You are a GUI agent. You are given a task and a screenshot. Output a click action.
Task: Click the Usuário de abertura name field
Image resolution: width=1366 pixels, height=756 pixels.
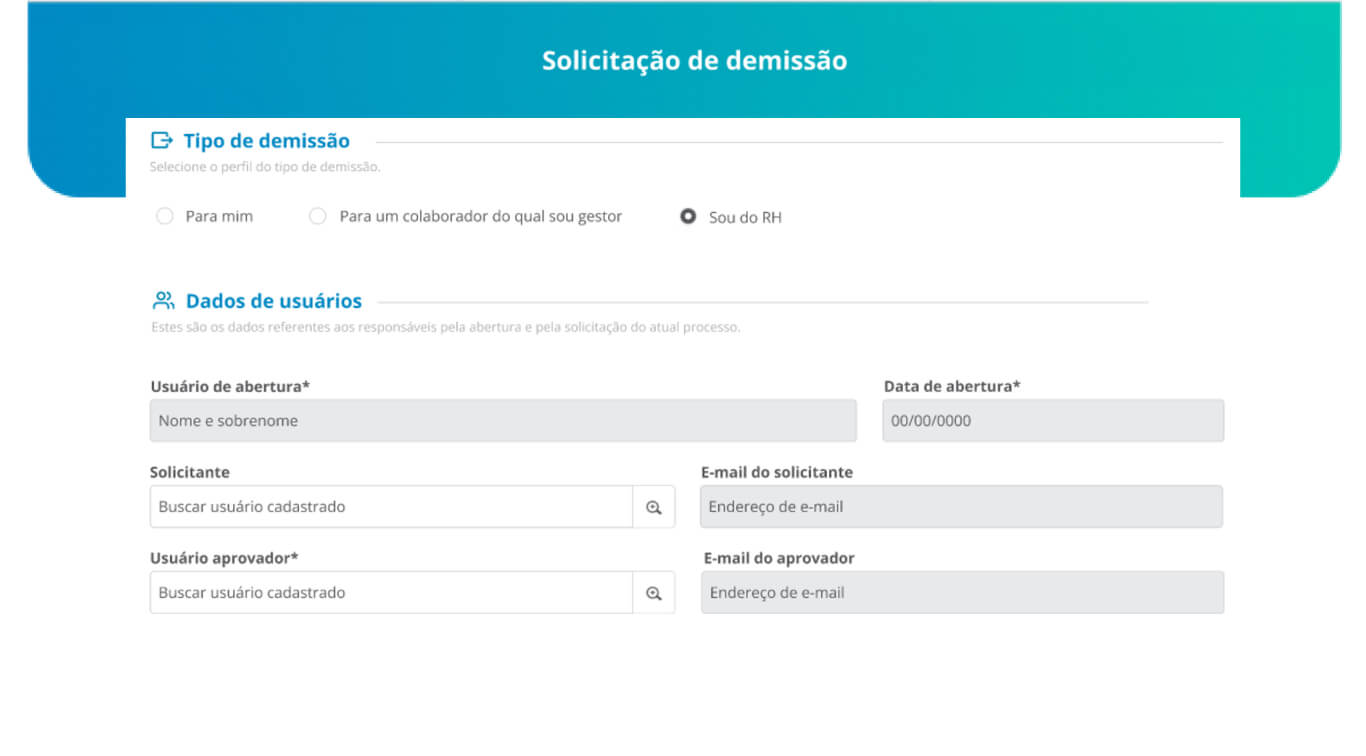point(503,421)
